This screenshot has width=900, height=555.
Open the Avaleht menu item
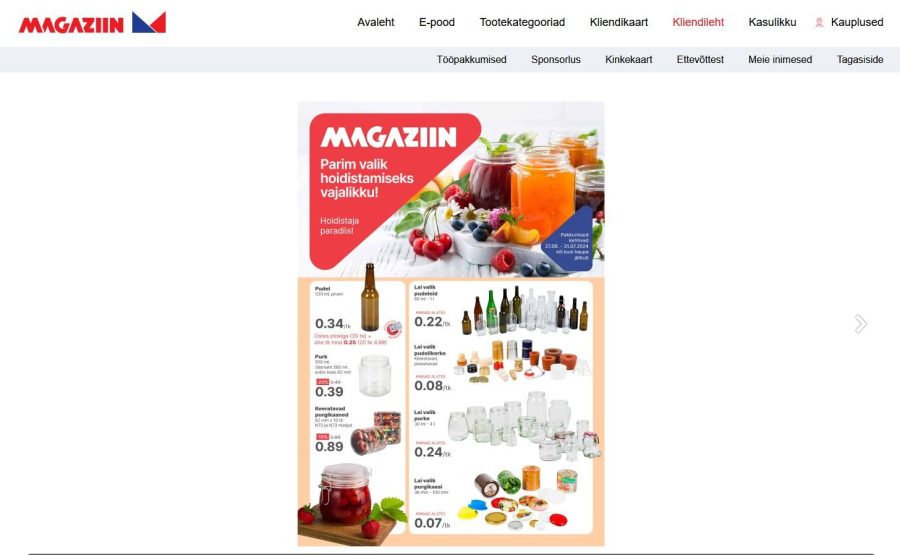tap(375, 22)
